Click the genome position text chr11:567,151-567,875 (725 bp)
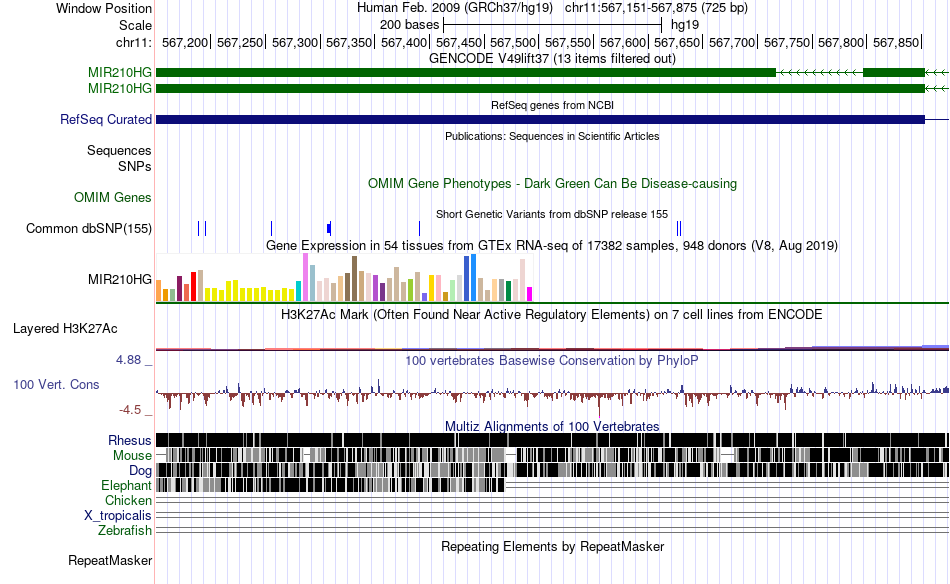The width and height of the screenshot is (950, 584). 656,8
